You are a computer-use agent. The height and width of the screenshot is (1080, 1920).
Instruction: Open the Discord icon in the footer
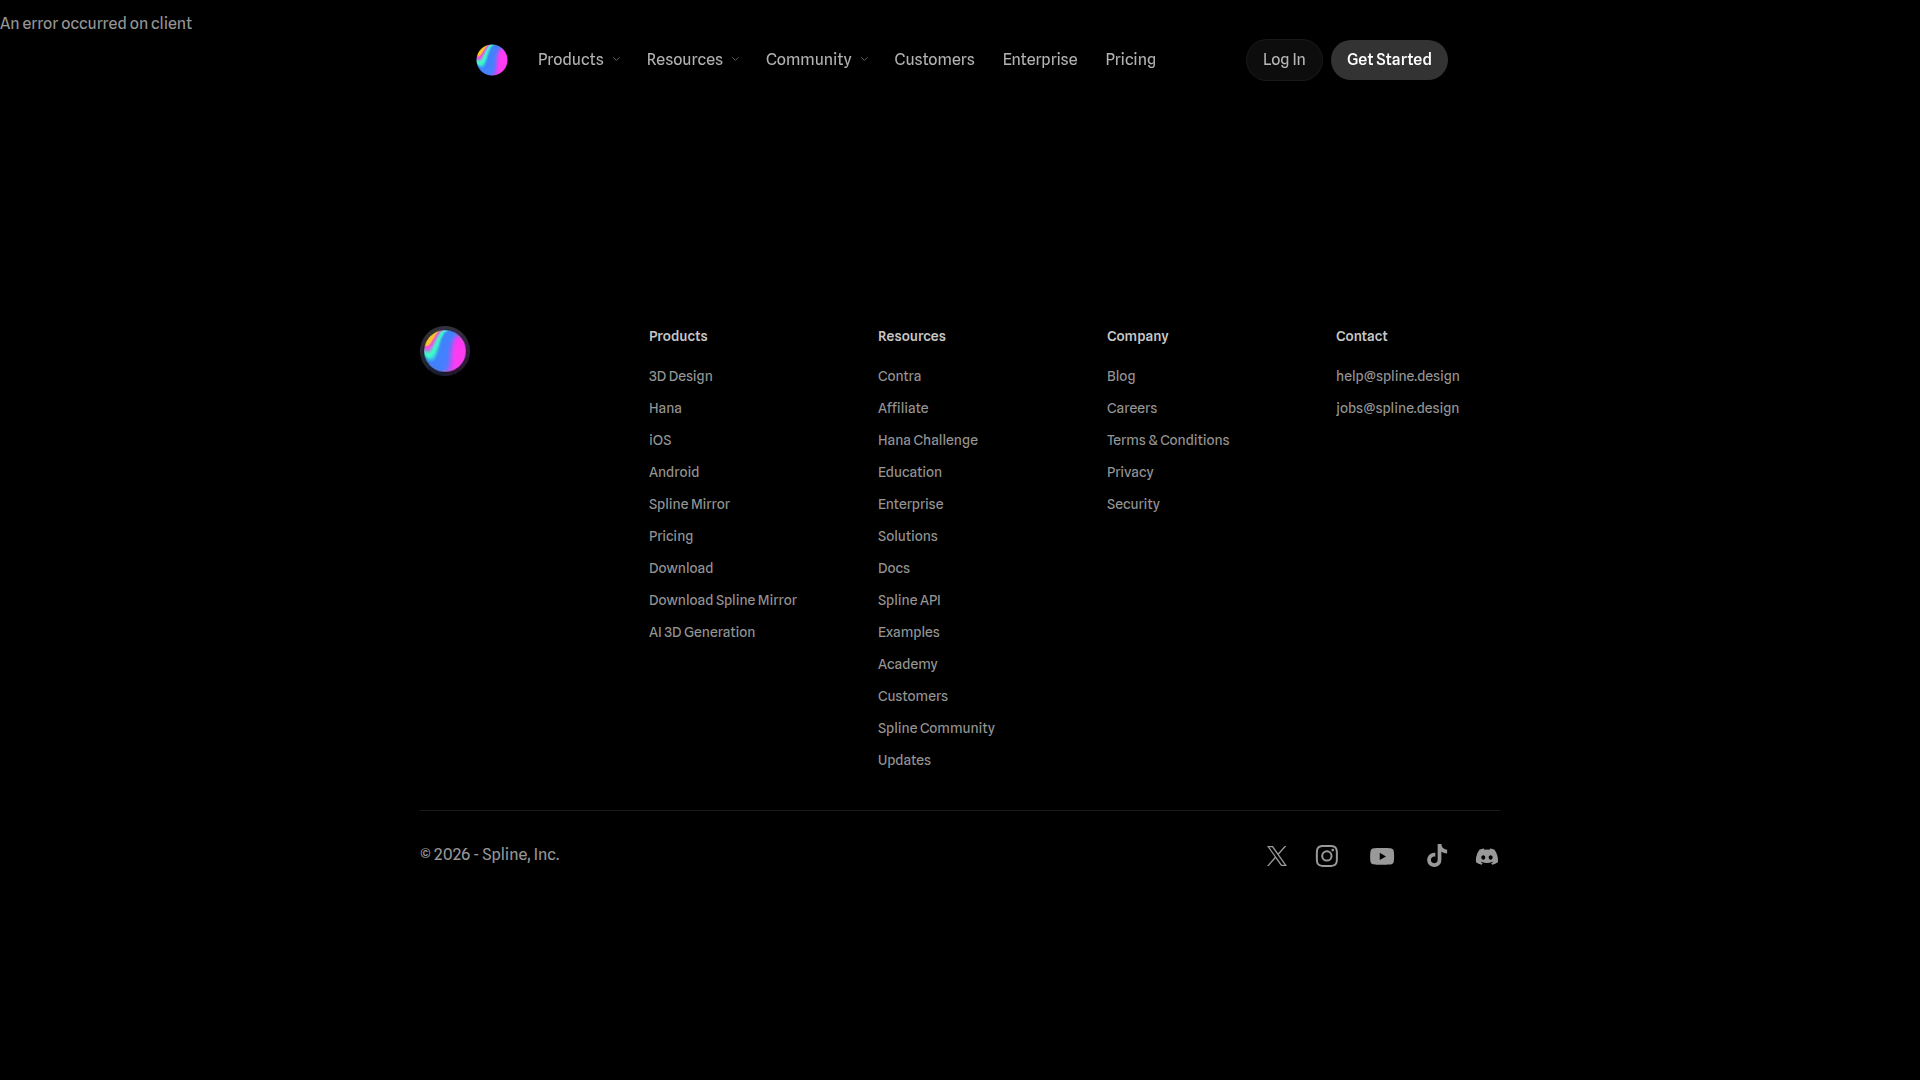click(1487, 856)
